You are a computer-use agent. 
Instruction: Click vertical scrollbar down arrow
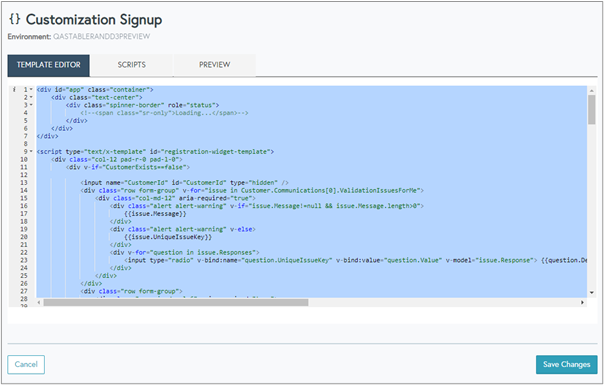point(592,293)
